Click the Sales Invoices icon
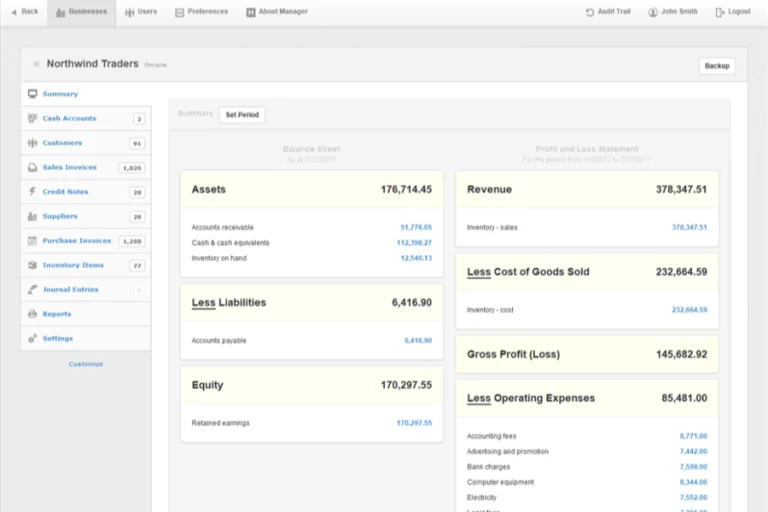Screen dimensions: 768x512 point(32,167)
